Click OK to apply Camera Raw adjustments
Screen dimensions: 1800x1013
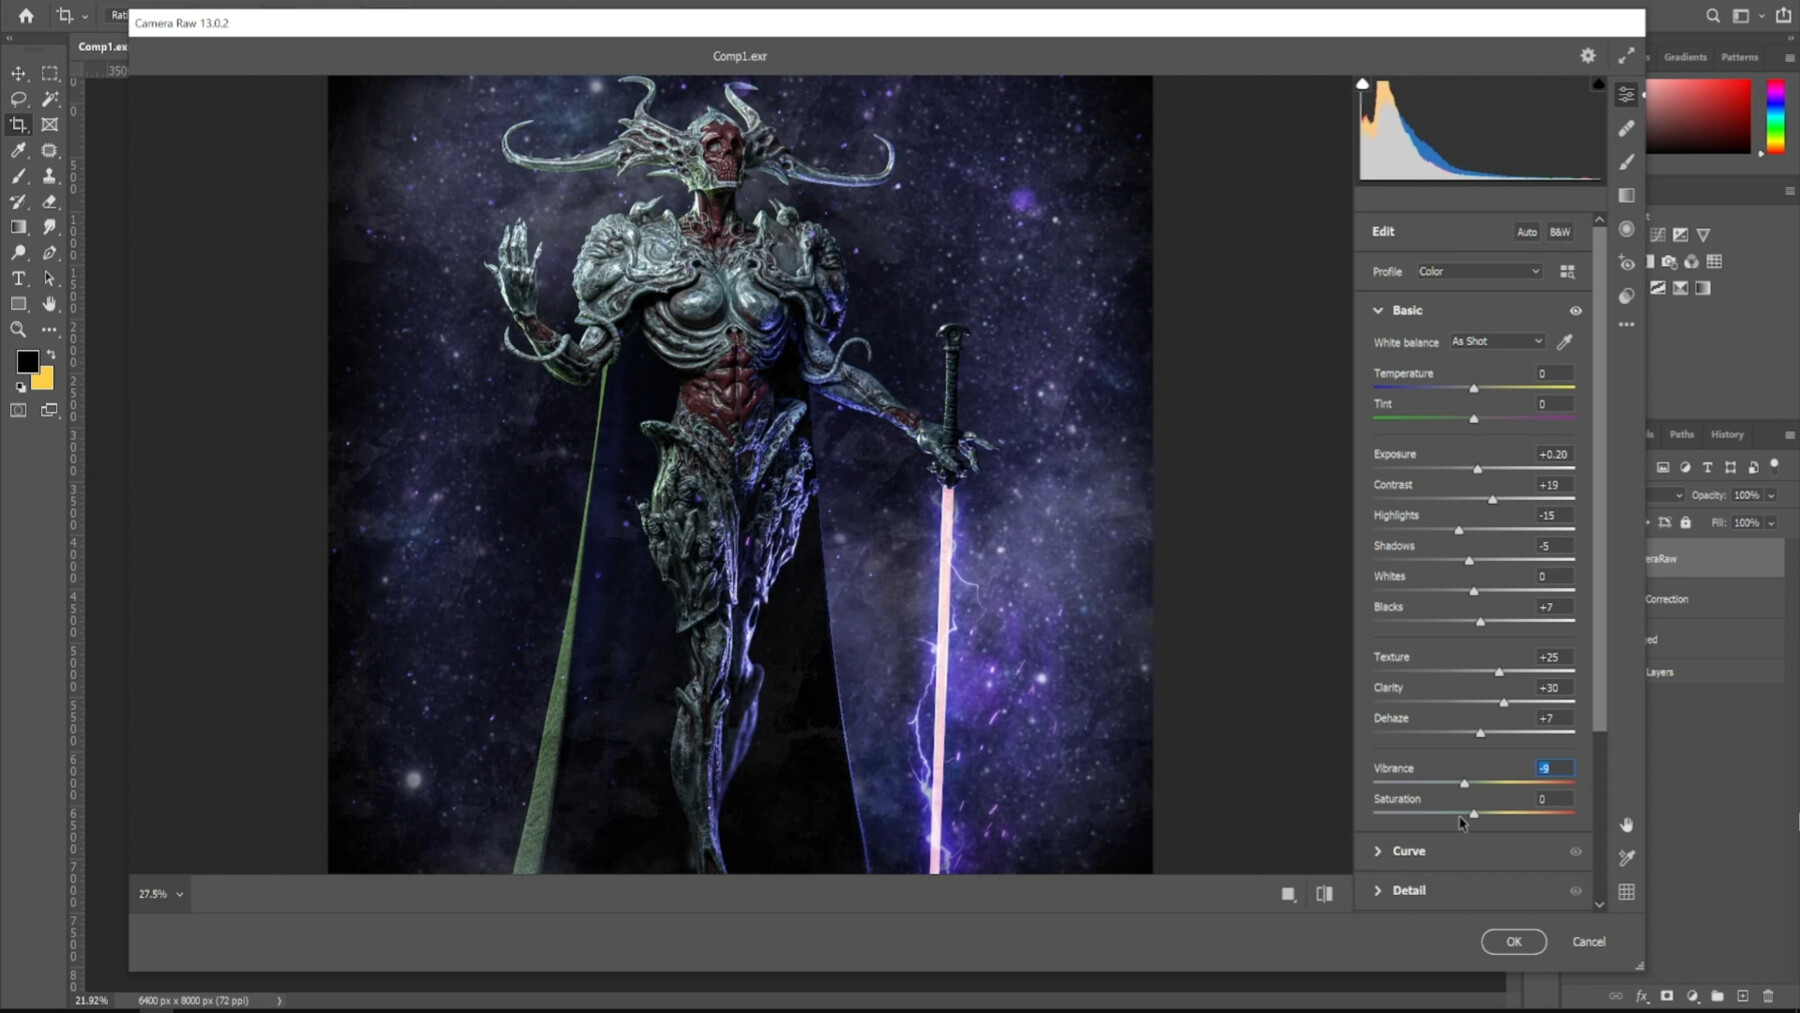pos(1513,941)
